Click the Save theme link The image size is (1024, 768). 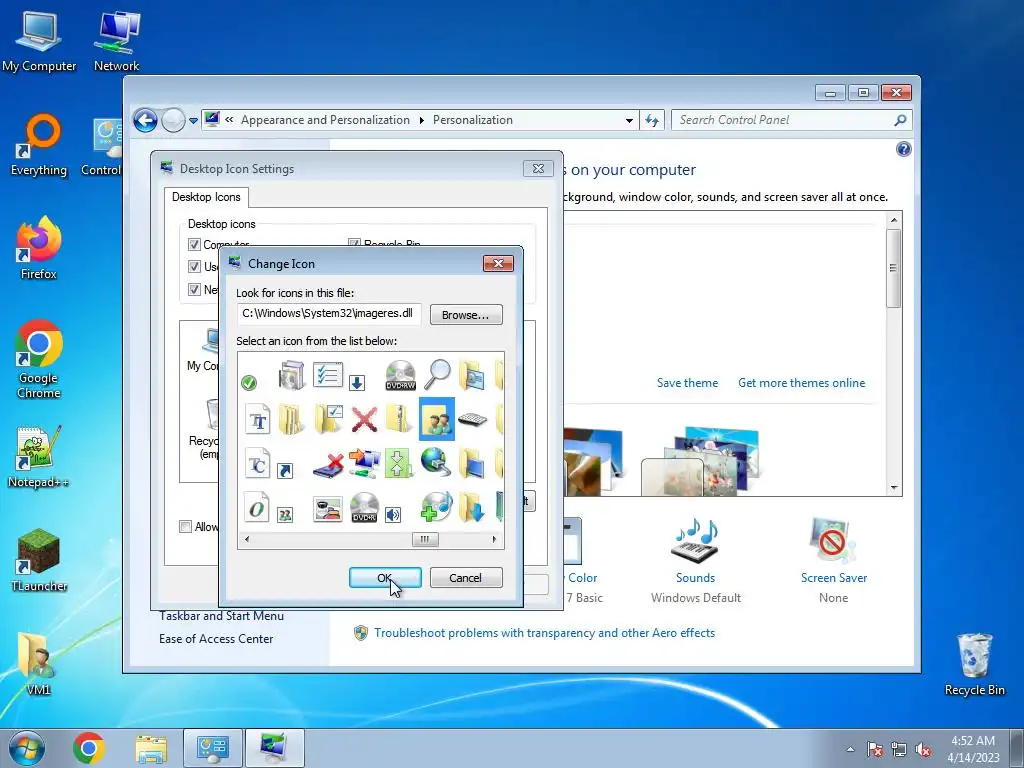click(x=687, y=383)
